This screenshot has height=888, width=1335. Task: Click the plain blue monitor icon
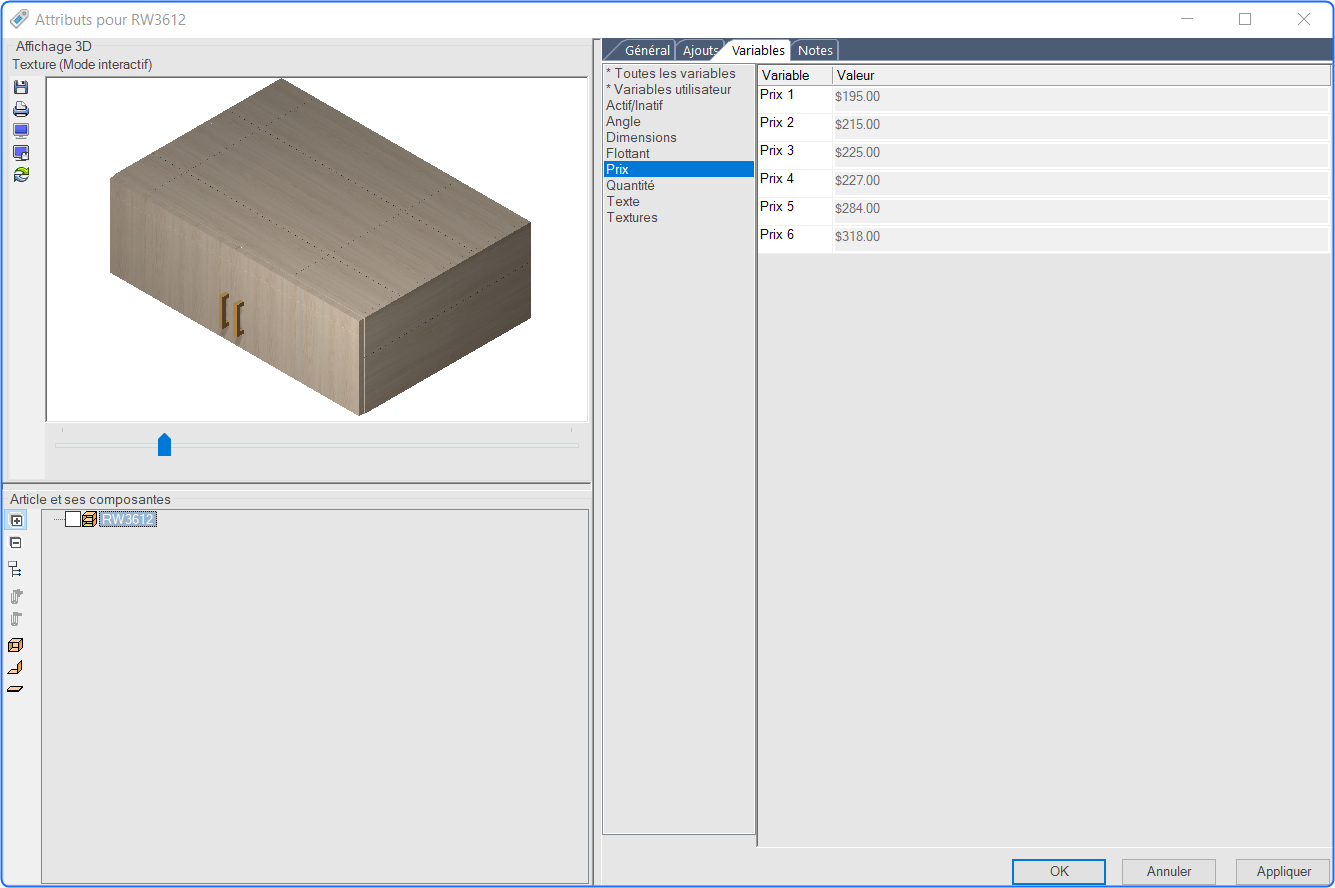(x=21, y=131)
